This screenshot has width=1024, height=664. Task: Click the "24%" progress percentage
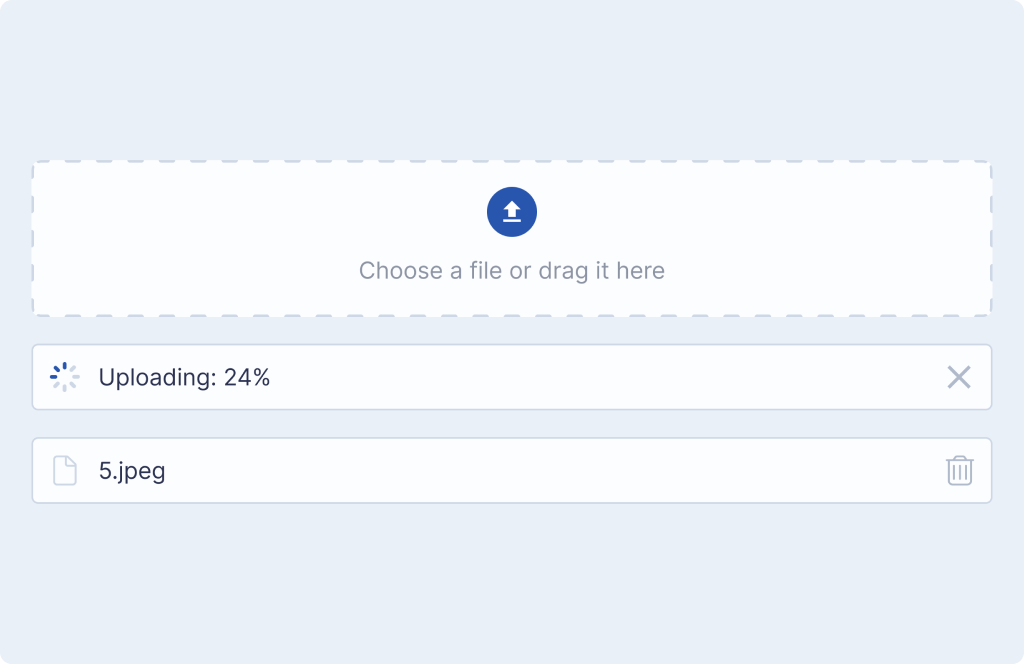point(247,378)
